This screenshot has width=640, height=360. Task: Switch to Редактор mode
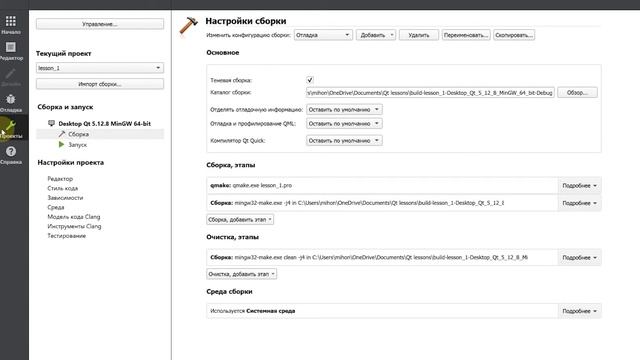[x=11, y=51]
